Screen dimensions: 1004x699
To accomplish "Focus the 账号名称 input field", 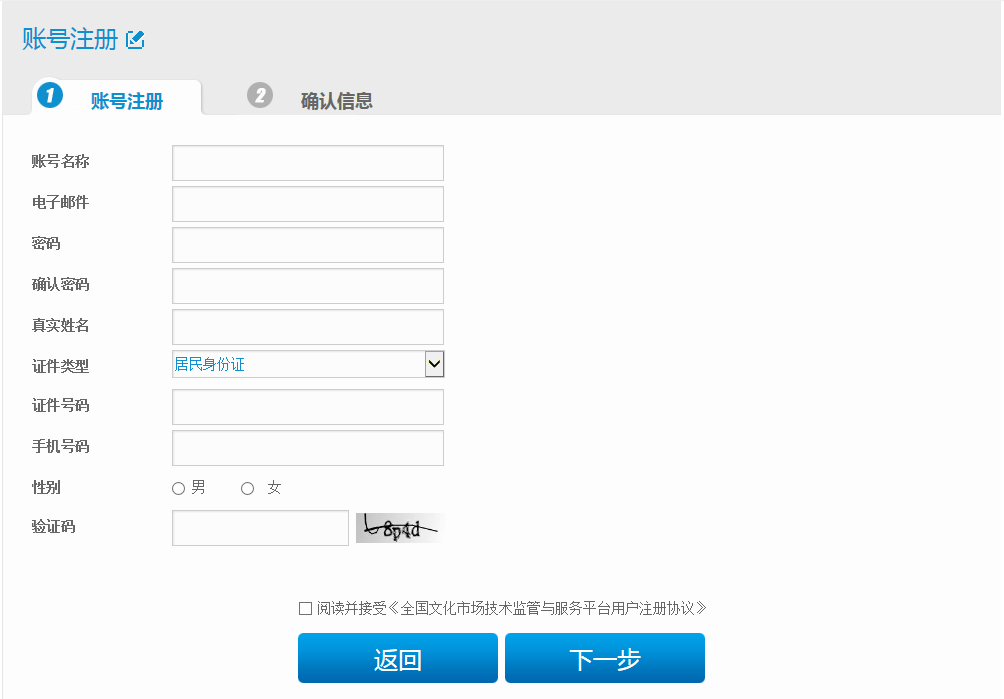I will tap(308, 163).
